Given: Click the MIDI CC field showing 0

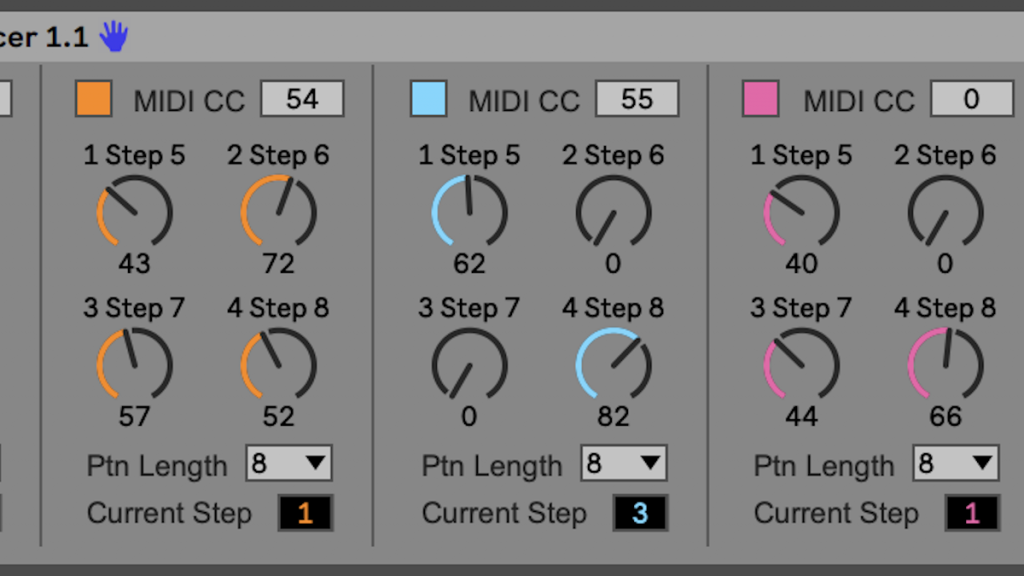Looking at the screenshot, I should point(971,99).
